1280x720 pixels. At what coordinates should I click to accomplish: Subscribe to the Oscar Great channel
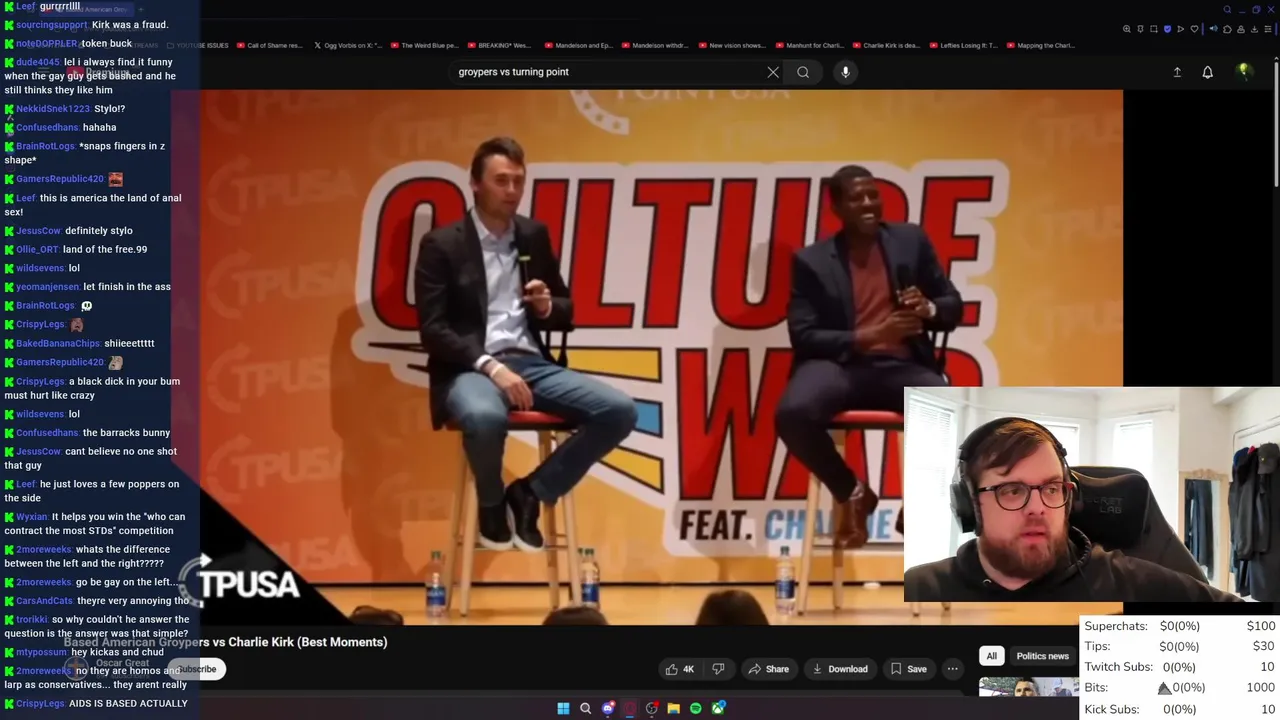coord(196,669)
